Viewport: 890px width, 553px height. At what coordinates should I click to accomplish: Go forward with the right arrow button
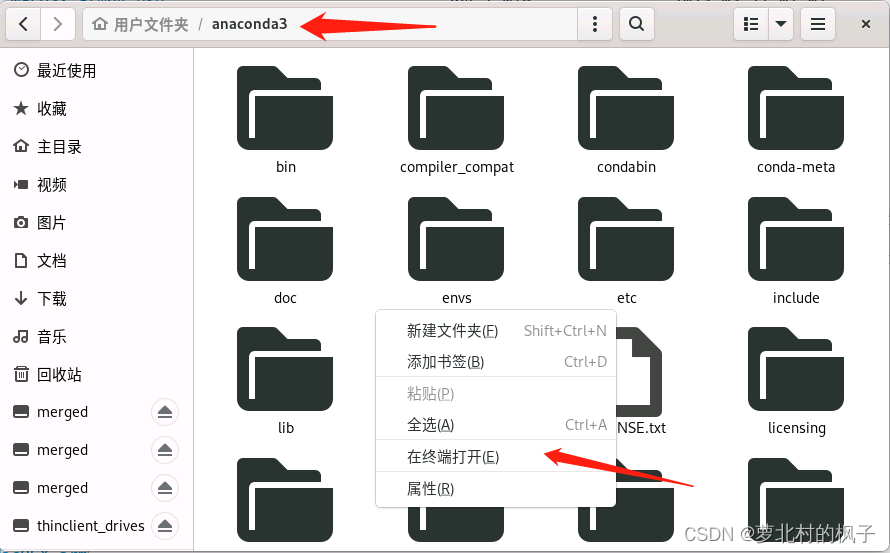58,24
